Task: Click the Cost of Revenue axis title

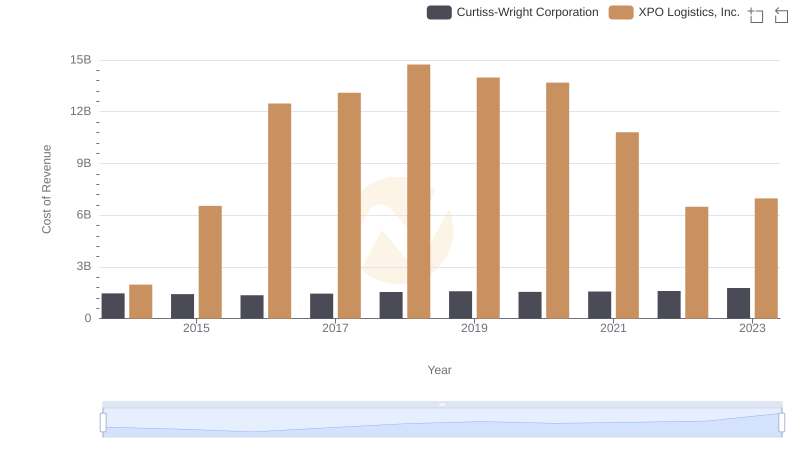Action: (x=46, y=189)
